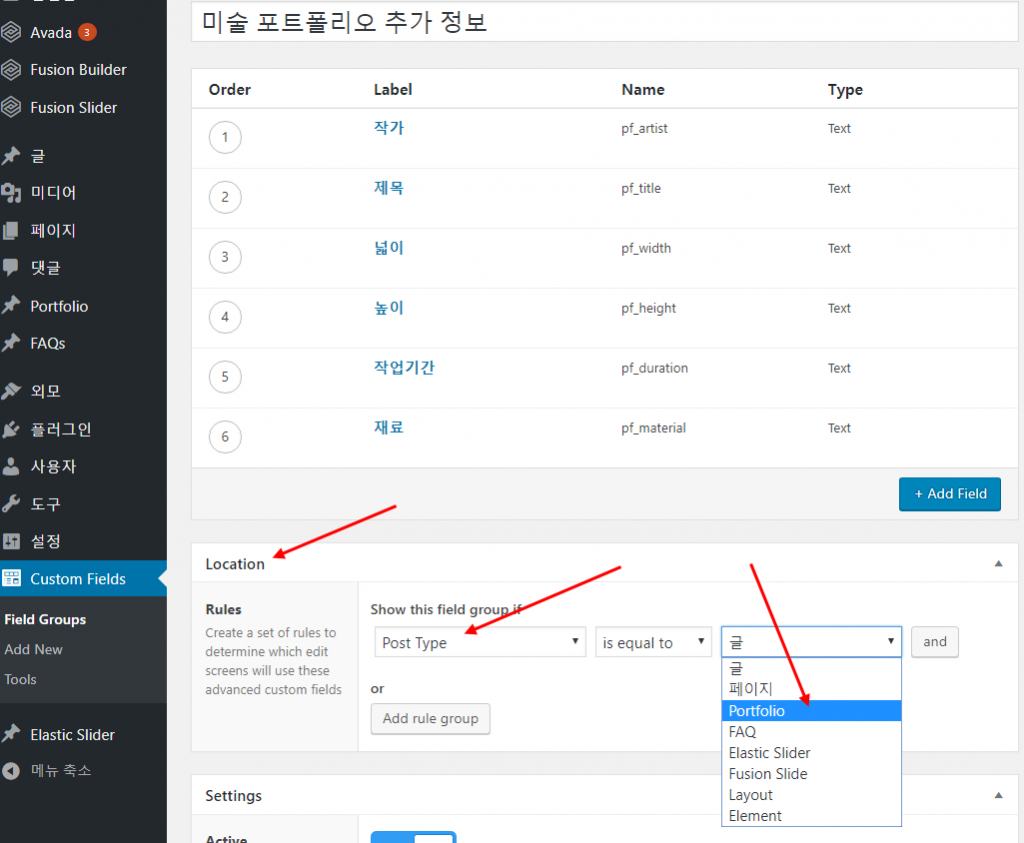The image size is (1024, 843).
Task: Click the Add rule group button
Action: [430, 719]
